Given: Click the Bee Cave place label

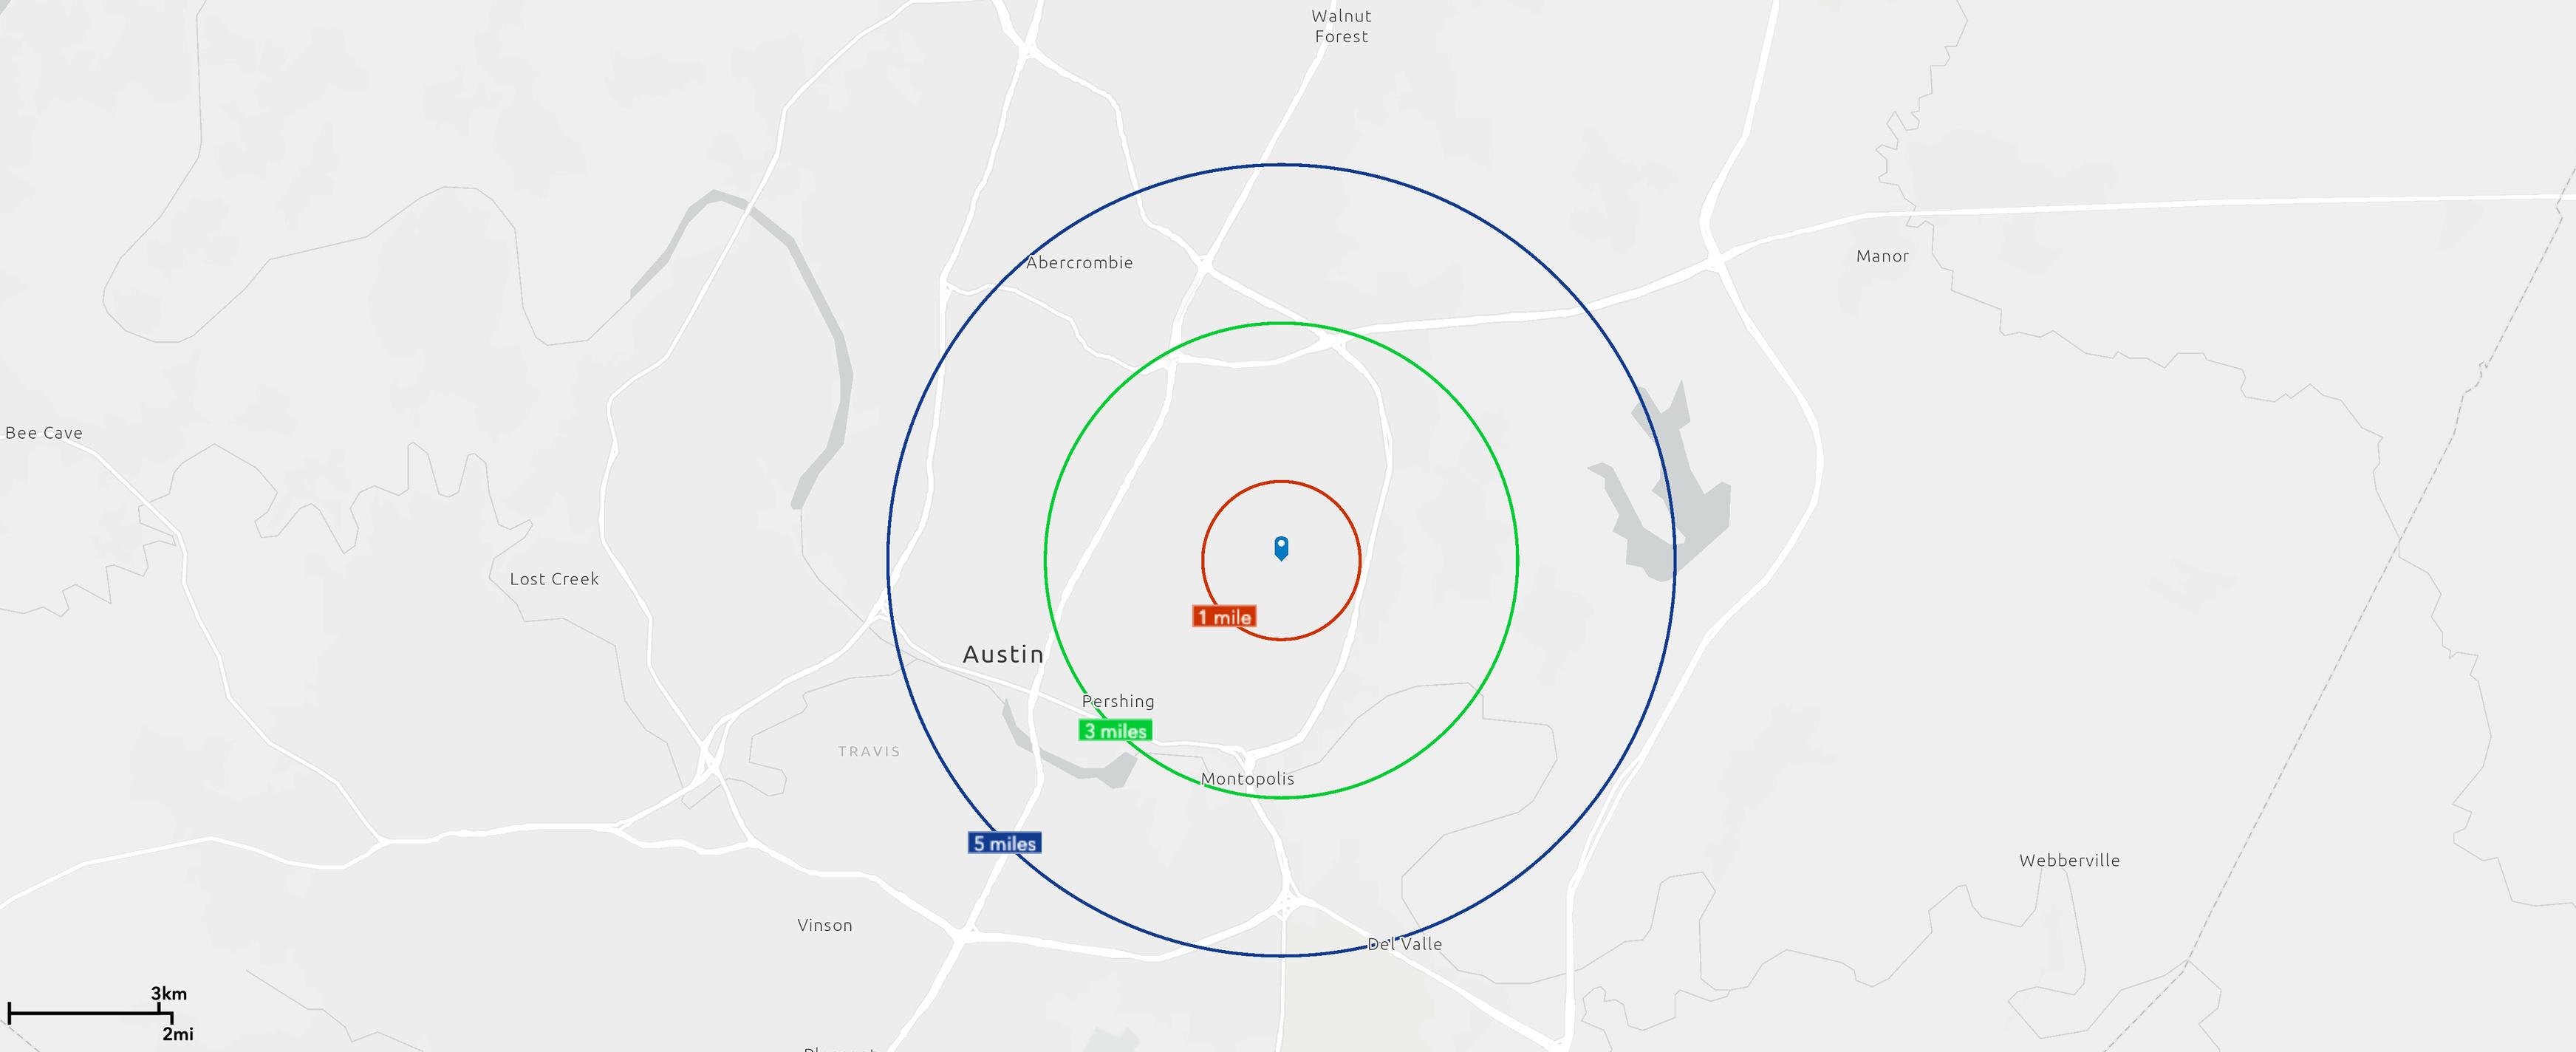Looking at the screenshot, I should [44, 433].
